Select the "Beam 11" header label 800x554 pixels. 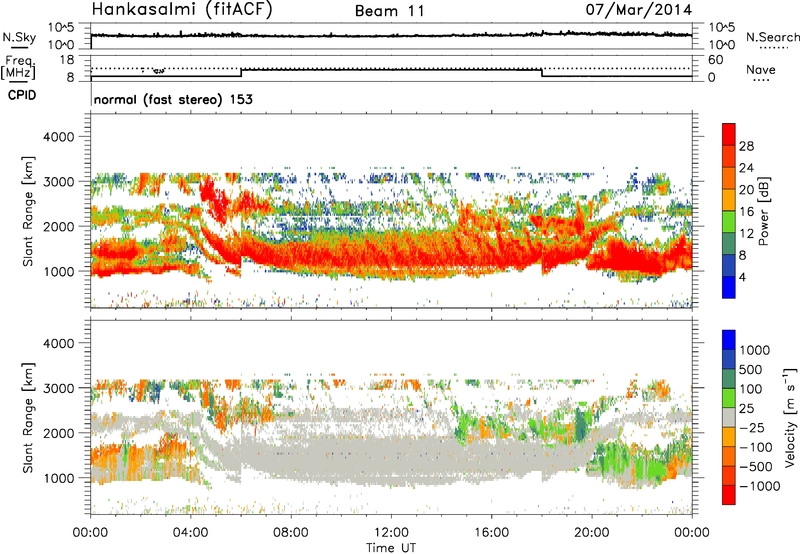(389, 11)
